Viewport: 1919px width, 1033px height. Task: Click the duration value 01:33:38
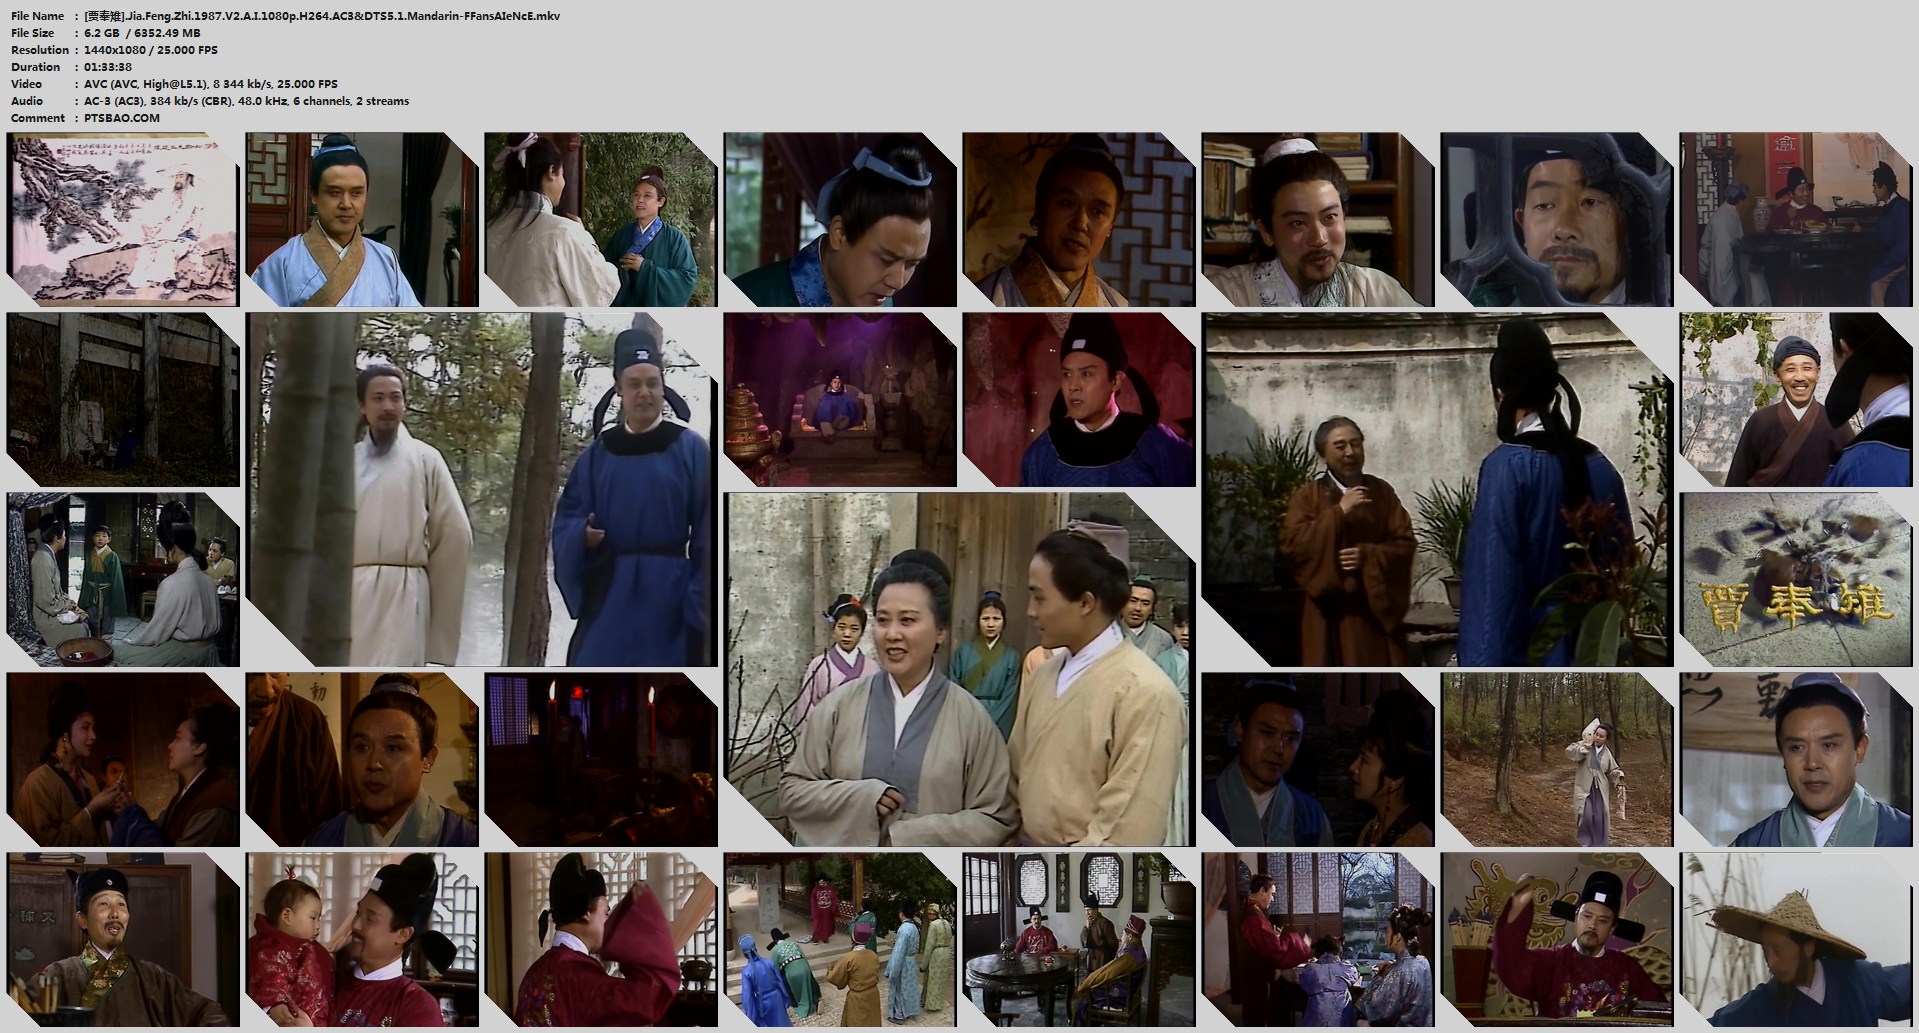[x=108, y=67]
